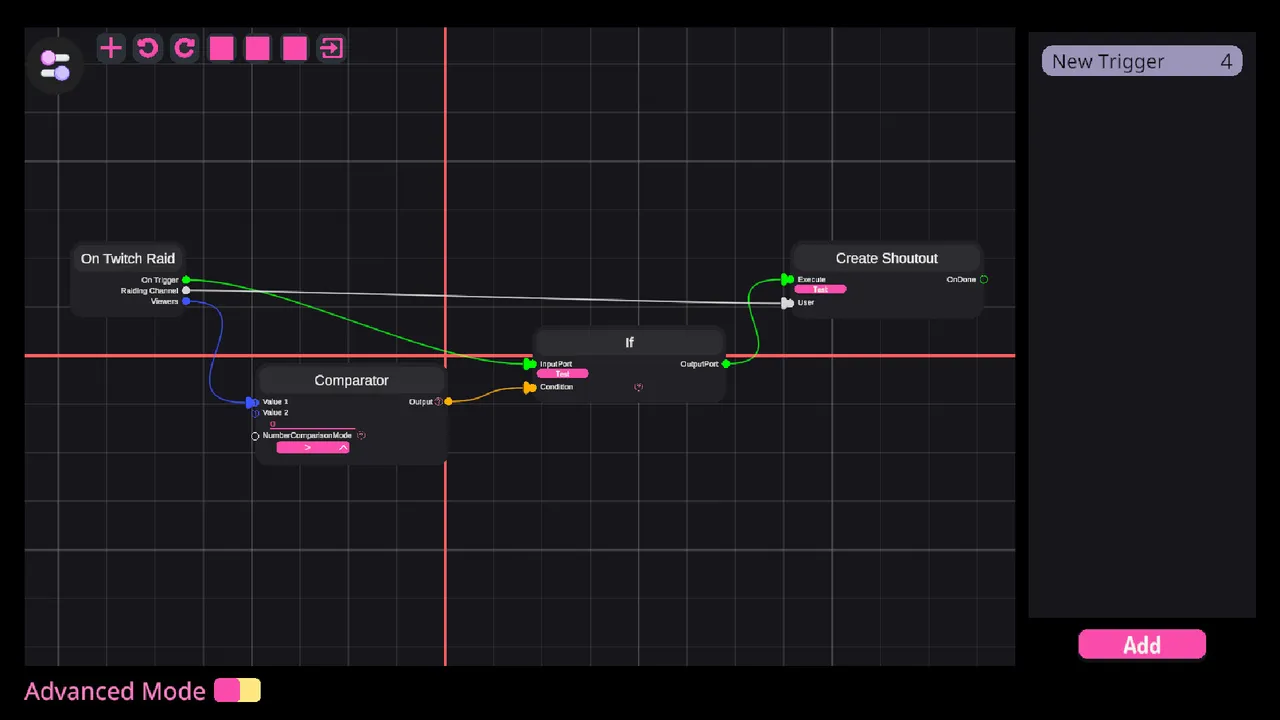Click the Condition label in If node
Viewport: 1280px width, 720px height.
click(x=557, y=387)
